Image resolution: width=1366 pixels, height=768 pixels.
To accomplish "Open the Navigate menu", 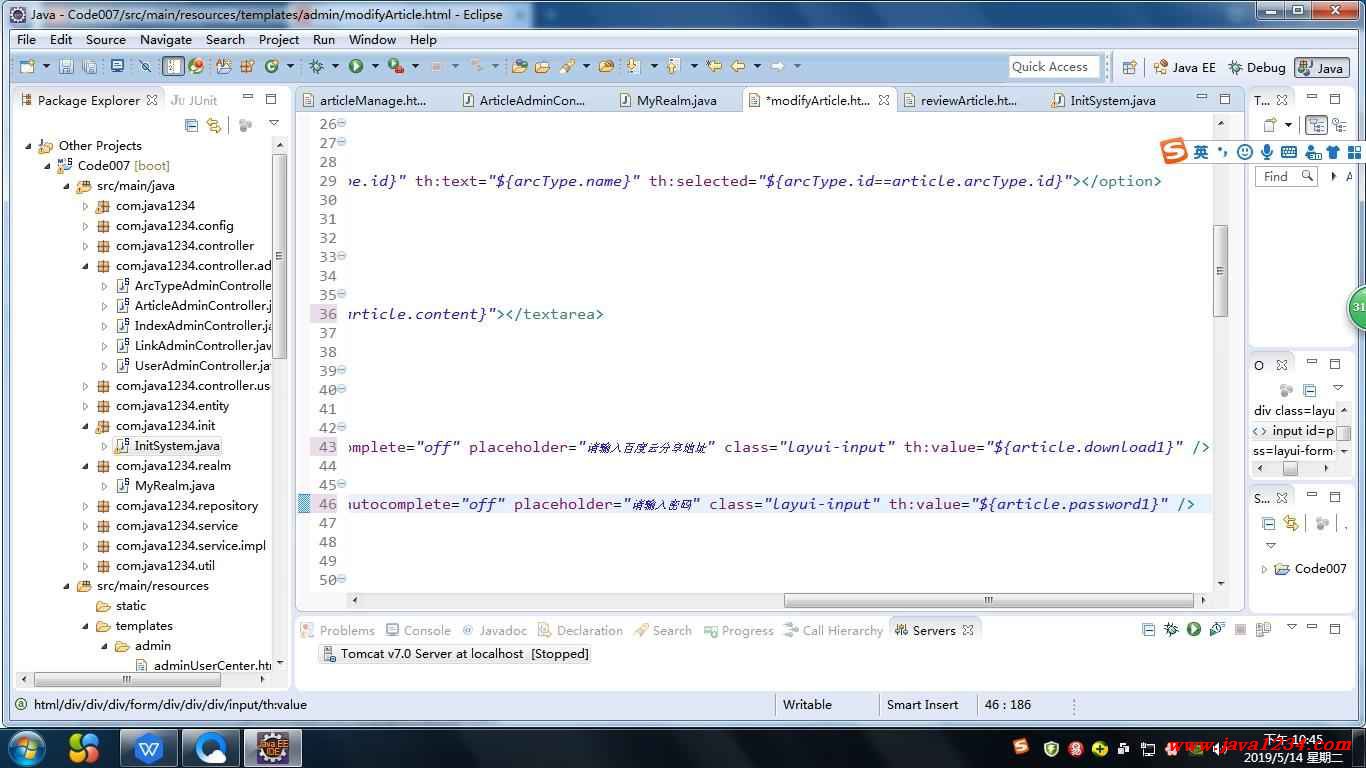I will point(166,40).
